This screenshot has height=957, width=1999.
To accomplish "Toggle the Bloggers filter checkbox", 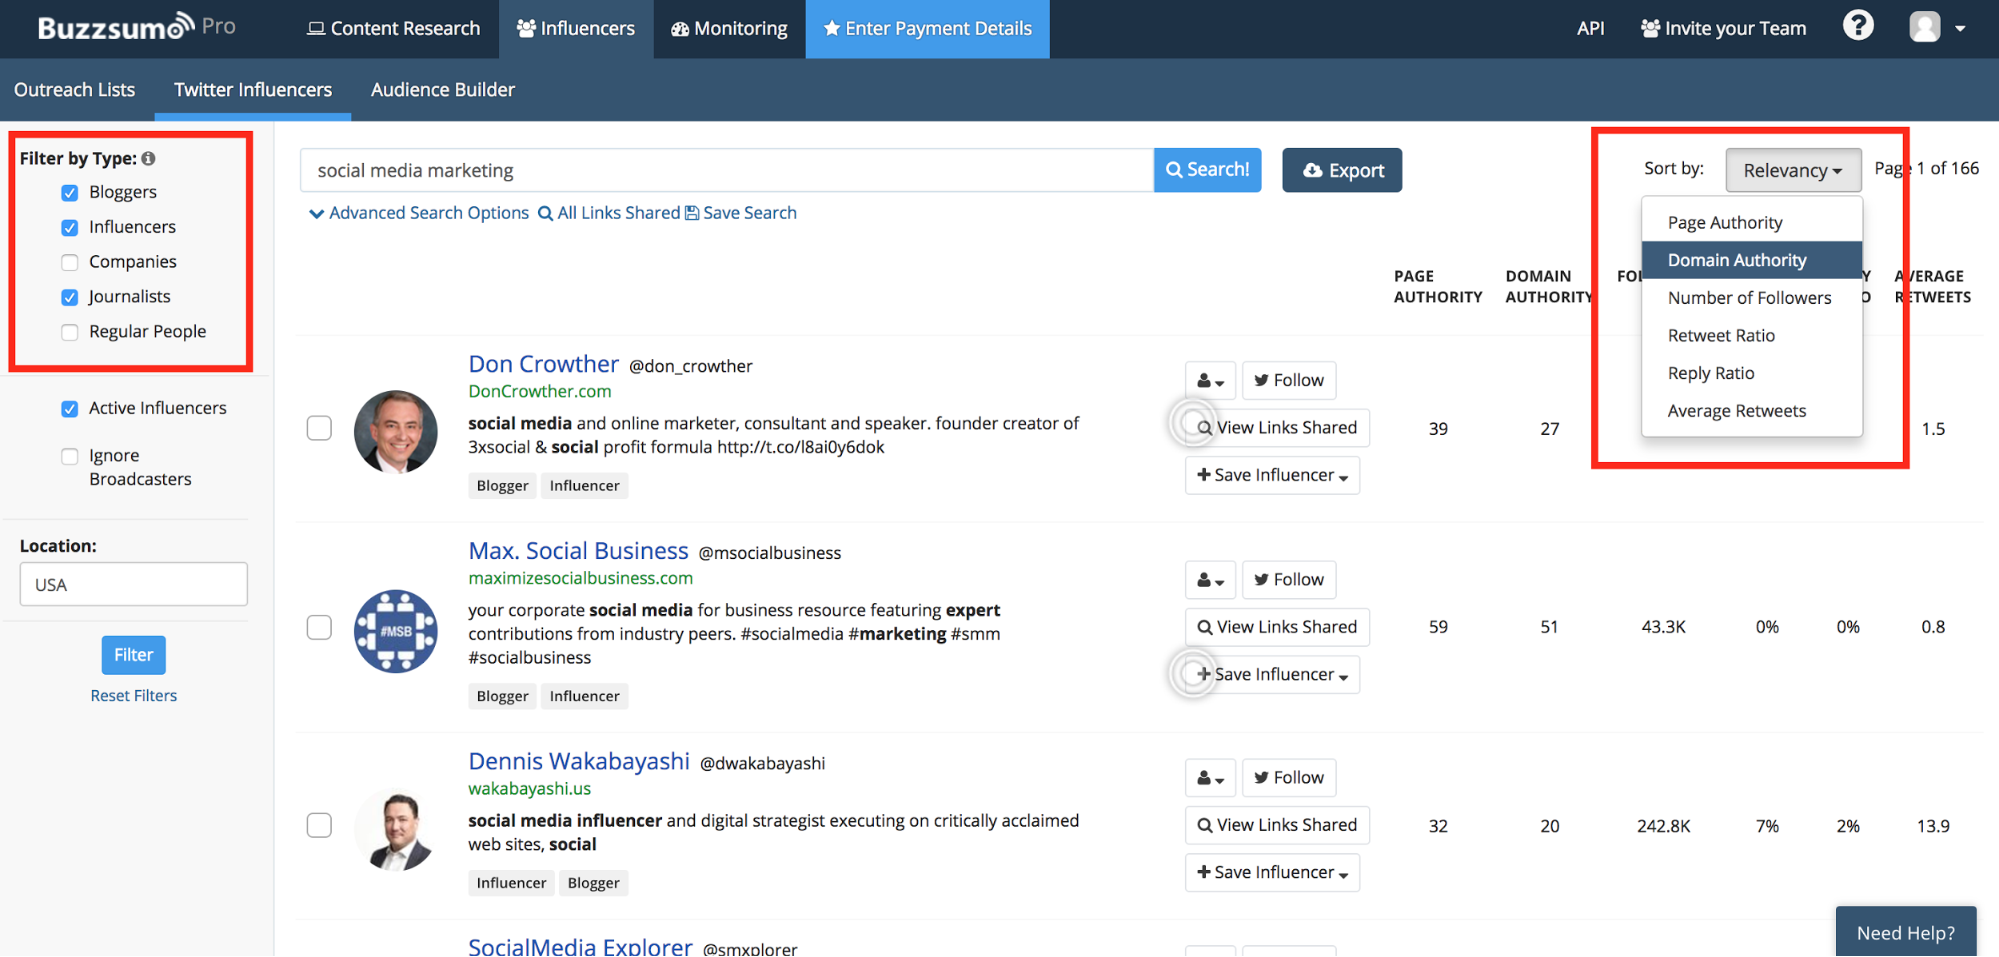I will coord(70,193).
